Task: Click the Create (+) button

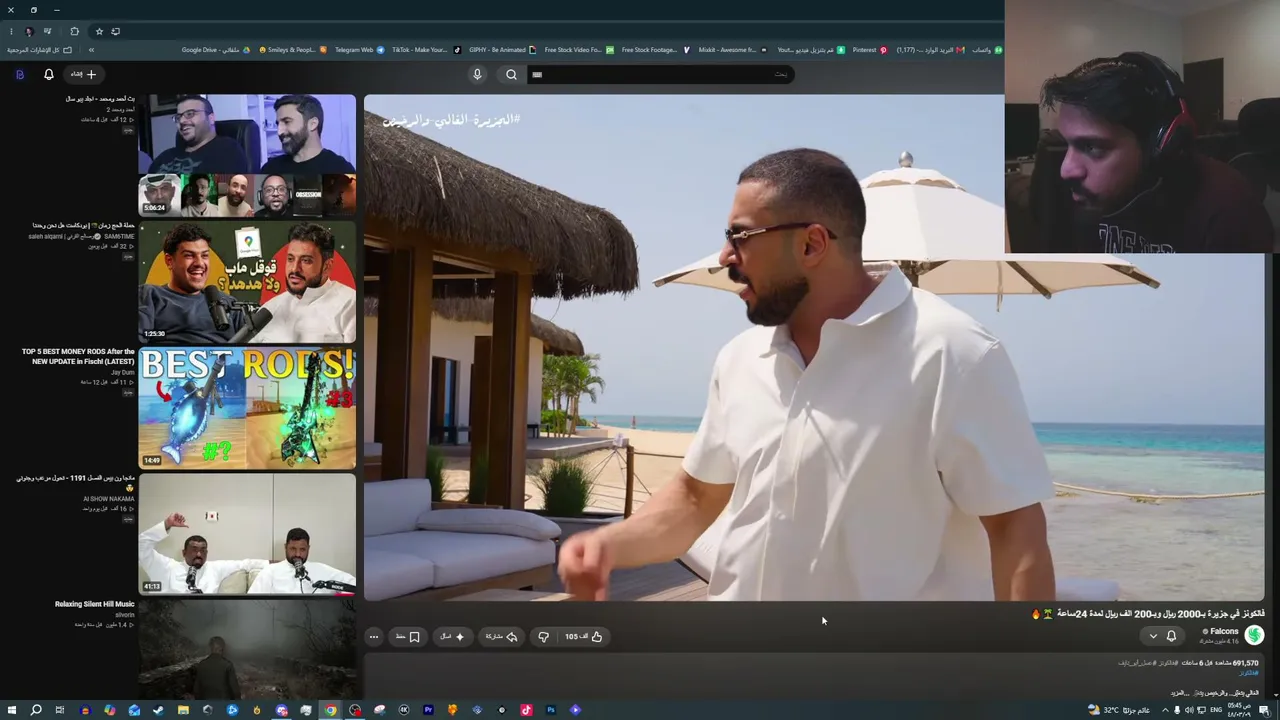Action: point(84,74)
